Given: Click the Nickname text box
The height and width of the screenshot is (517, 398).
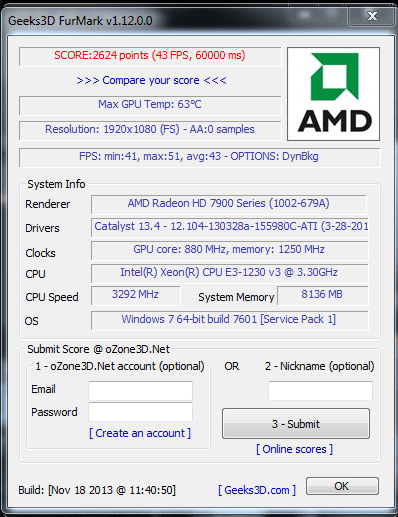Looking at the screenshot, I should point(320,391).
